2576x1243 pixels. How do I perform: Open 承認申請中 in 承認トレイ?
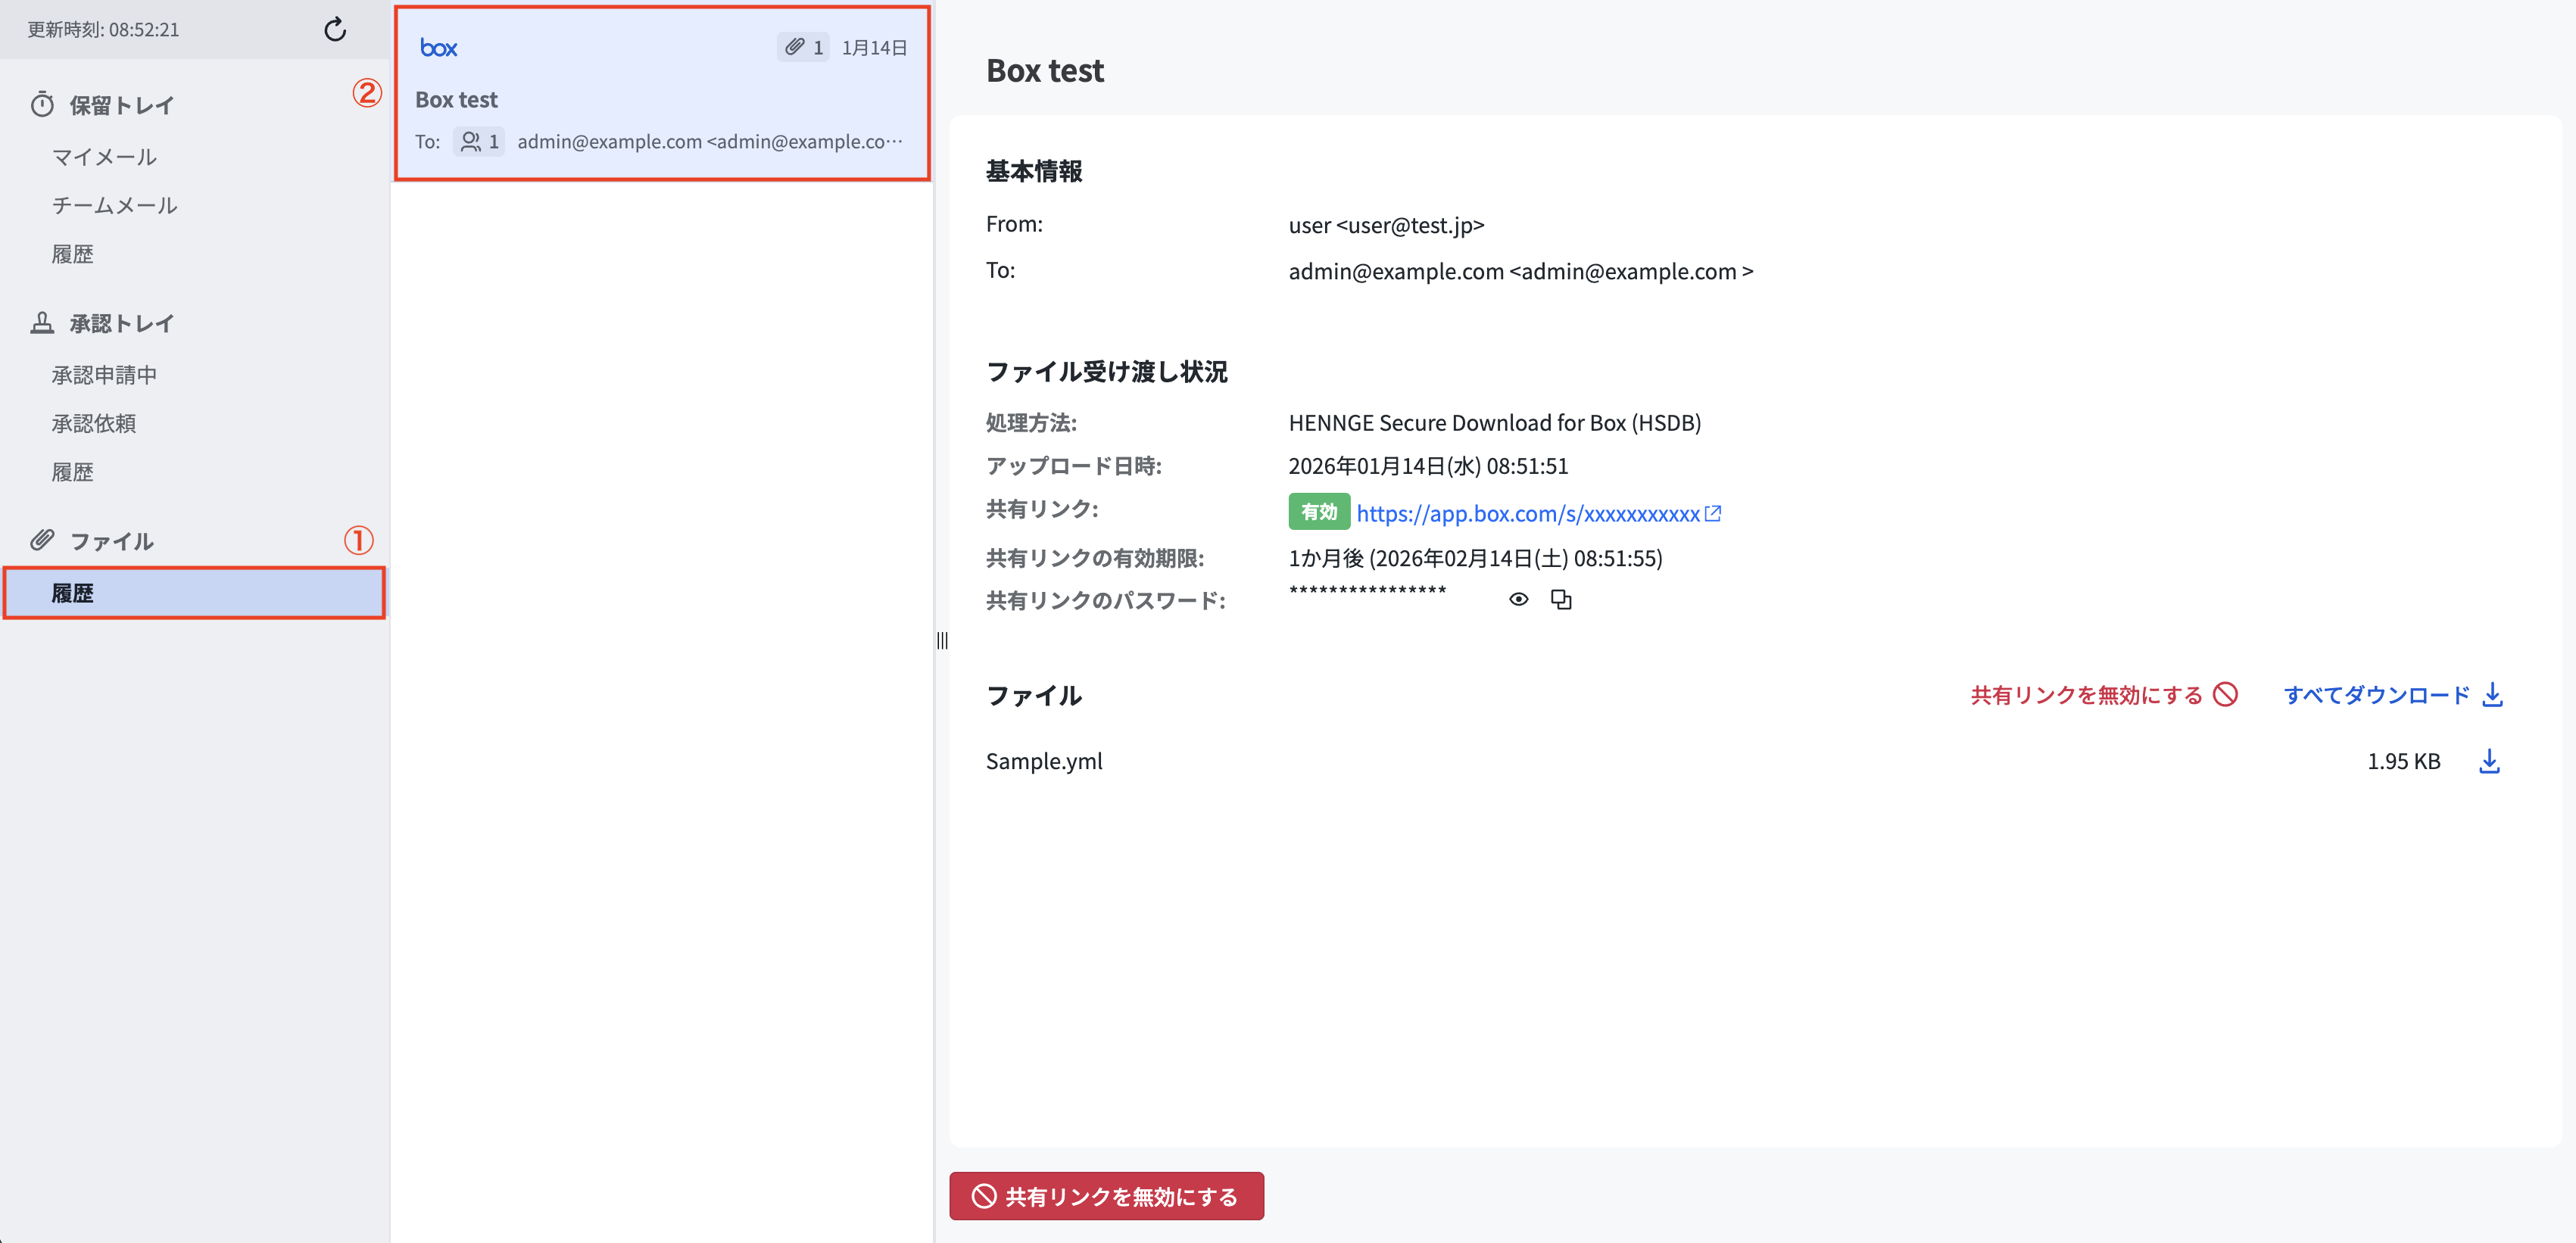point(104,375)
